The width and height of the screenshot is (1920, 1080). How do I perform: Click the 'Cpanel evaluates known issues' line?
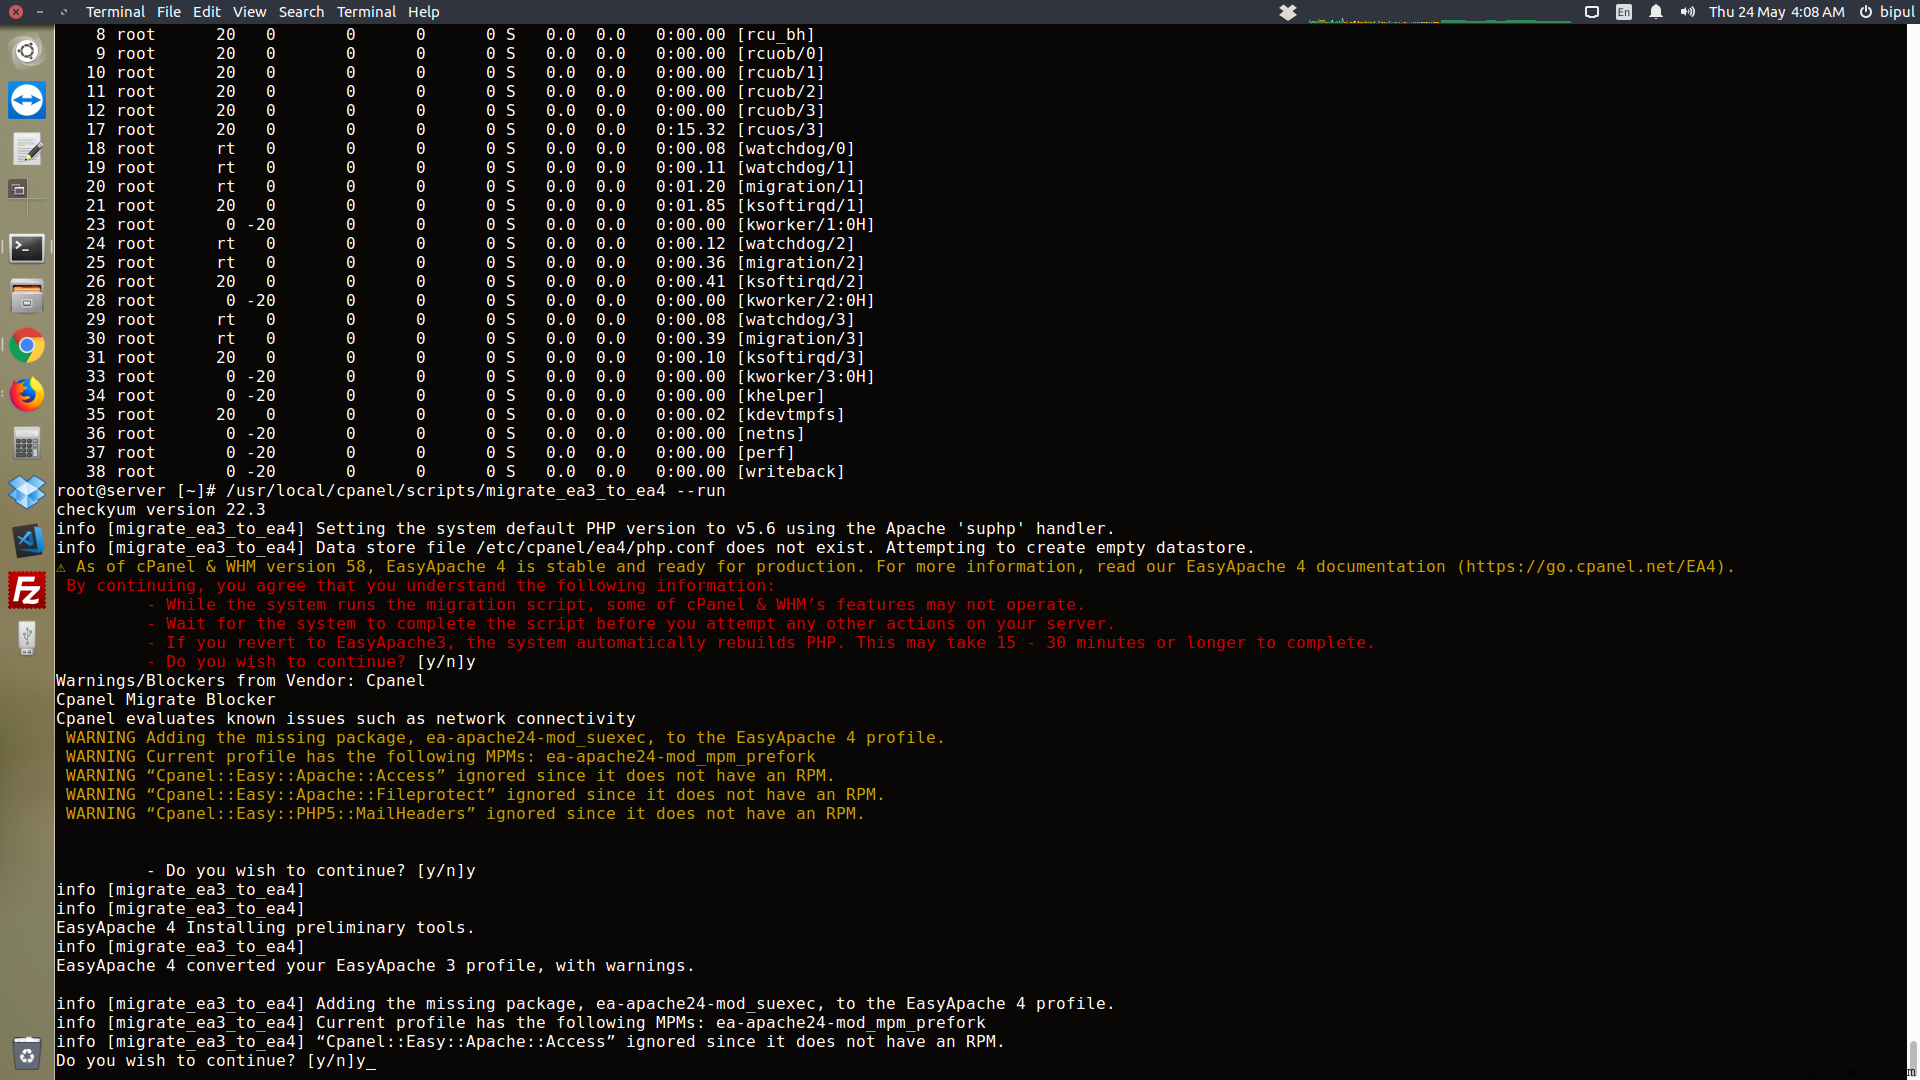(x=346, y=719)
